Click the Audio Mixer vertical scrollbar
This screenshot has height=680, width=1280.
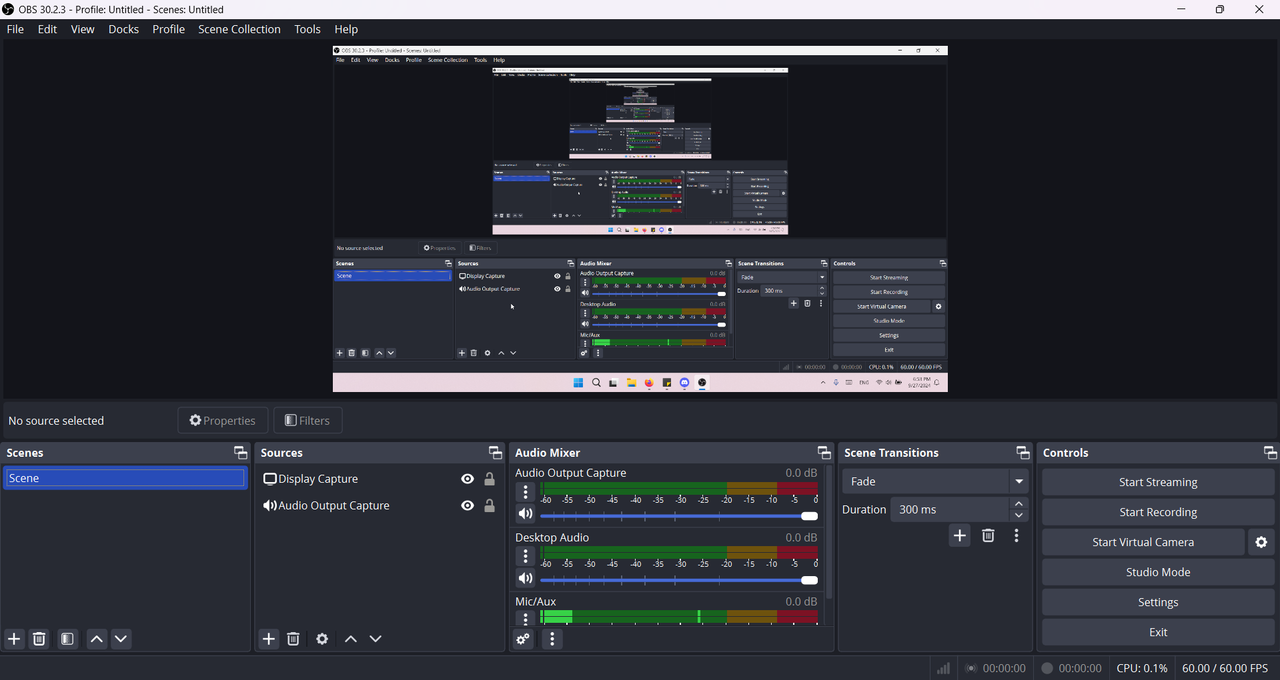829,533
